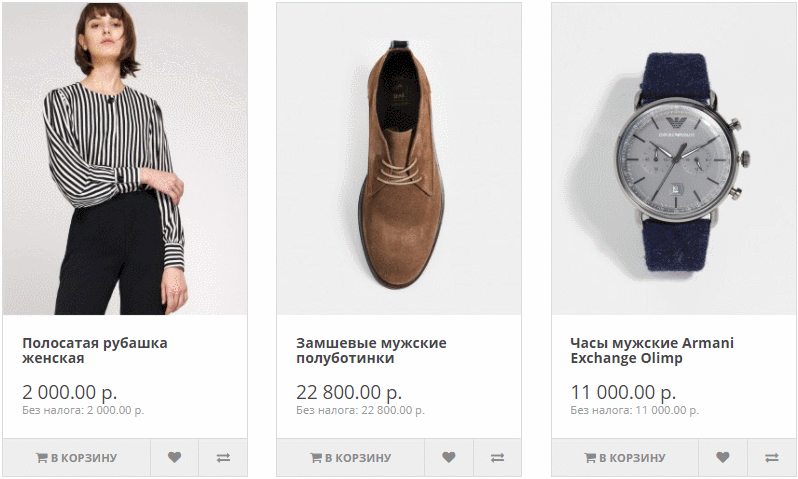The image size is (798, 479).
Task: Click cart icon under Armani watch
Action: point(590,458)
